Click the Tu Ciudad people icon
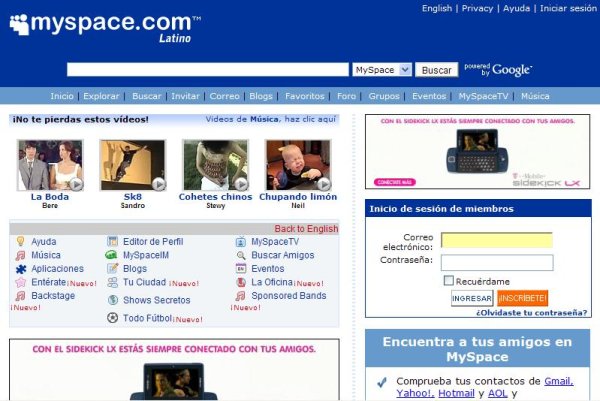Image resolution: width=600 pixels, height=401 pixels. pyautogui.click(x=112, y=282)
